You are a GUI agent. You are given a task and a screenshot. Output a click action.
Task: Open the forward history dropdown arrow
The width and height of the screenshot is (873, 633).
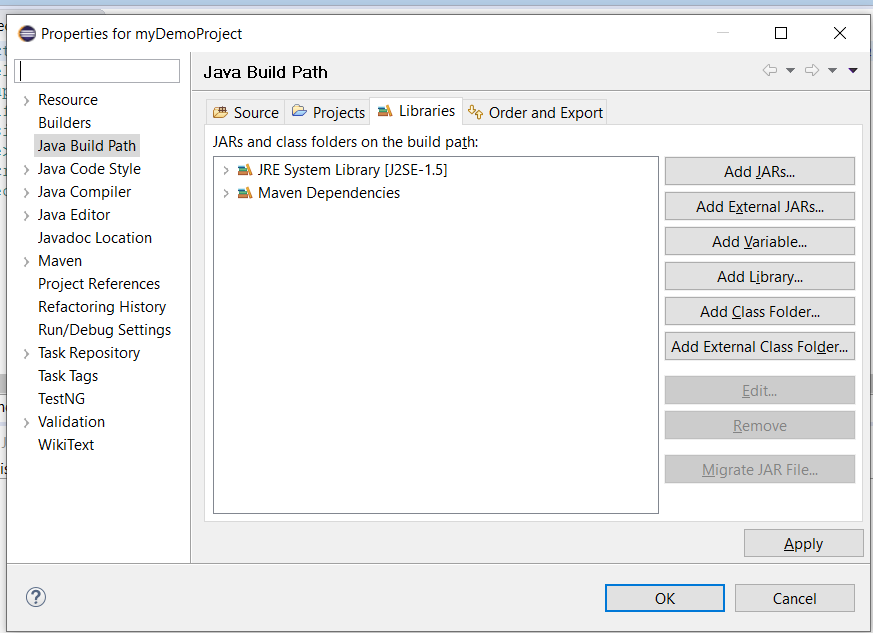pos(832,71)
